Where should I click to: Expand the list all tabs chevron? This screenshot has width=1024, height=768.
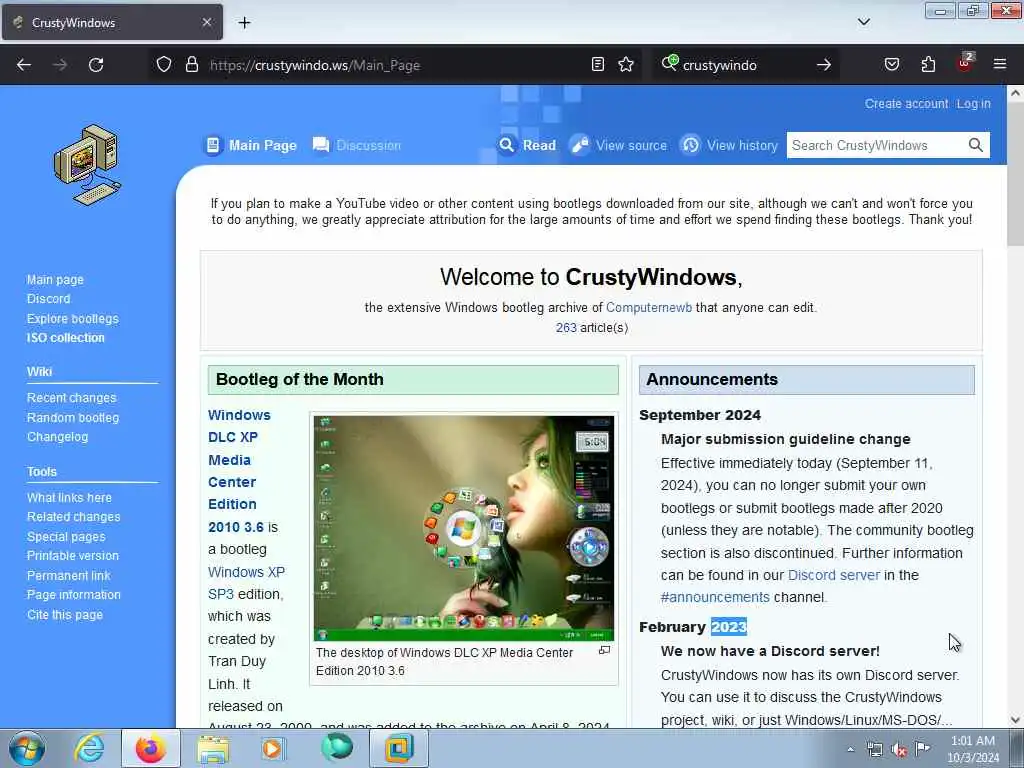(x=863, y=22)
